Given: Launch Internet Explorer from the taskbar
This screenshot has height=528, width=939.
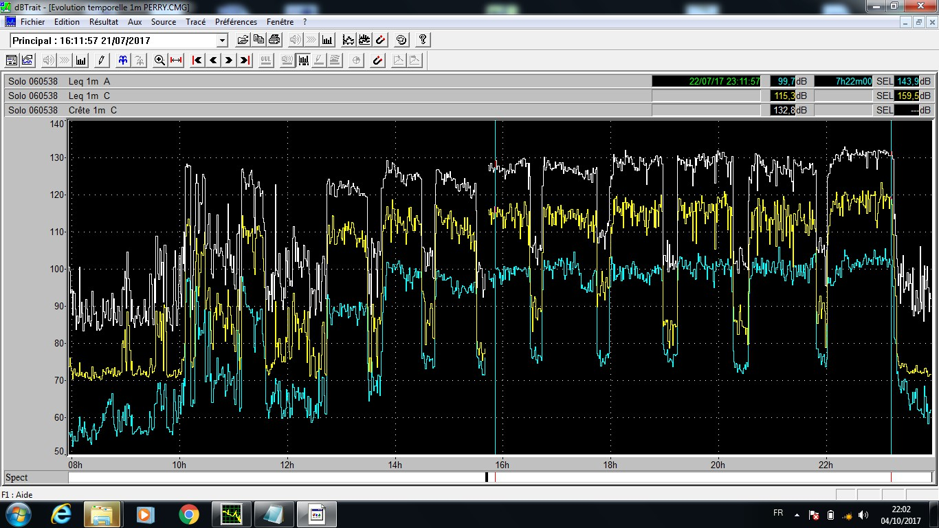Looking at the screenshot, I should pos(61,514).
